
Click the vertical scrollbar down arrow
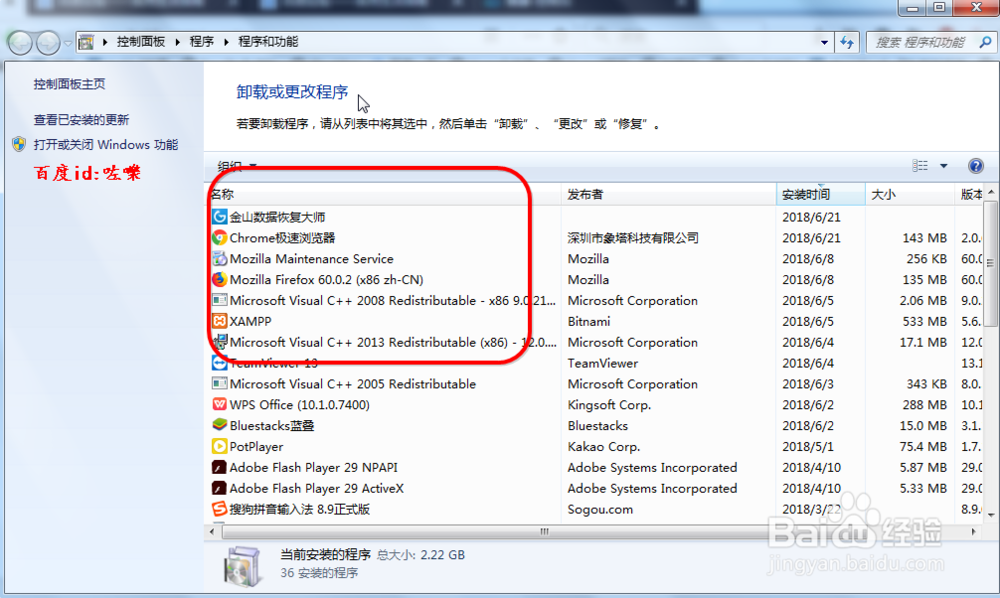[x=990, y=514]
